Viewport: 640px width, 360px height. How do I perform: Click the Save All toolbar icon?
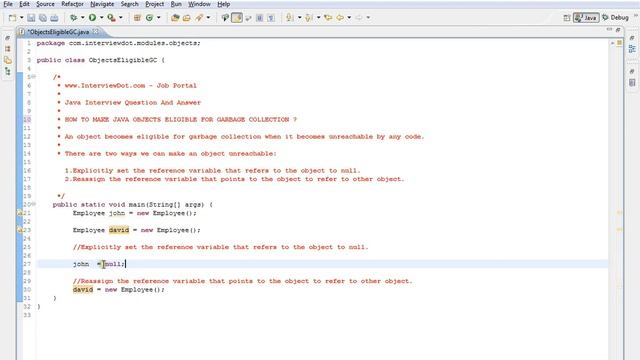click(x=42, y=18)
